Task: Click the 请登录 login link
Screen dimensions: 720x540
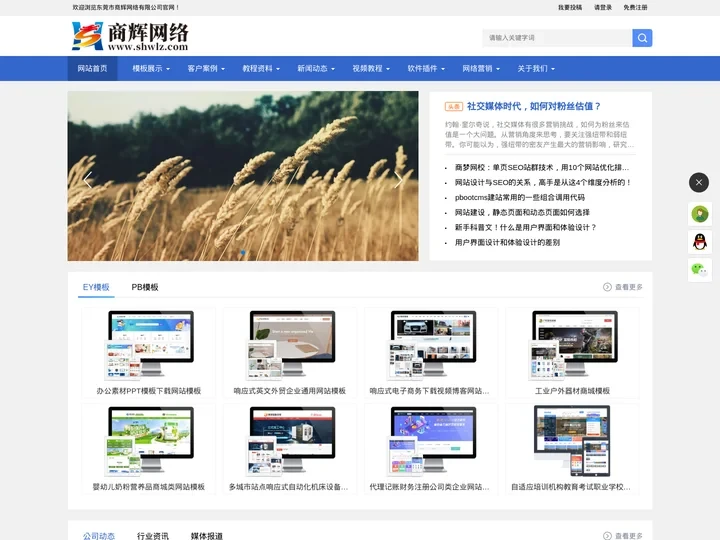Action: point(602,7)
